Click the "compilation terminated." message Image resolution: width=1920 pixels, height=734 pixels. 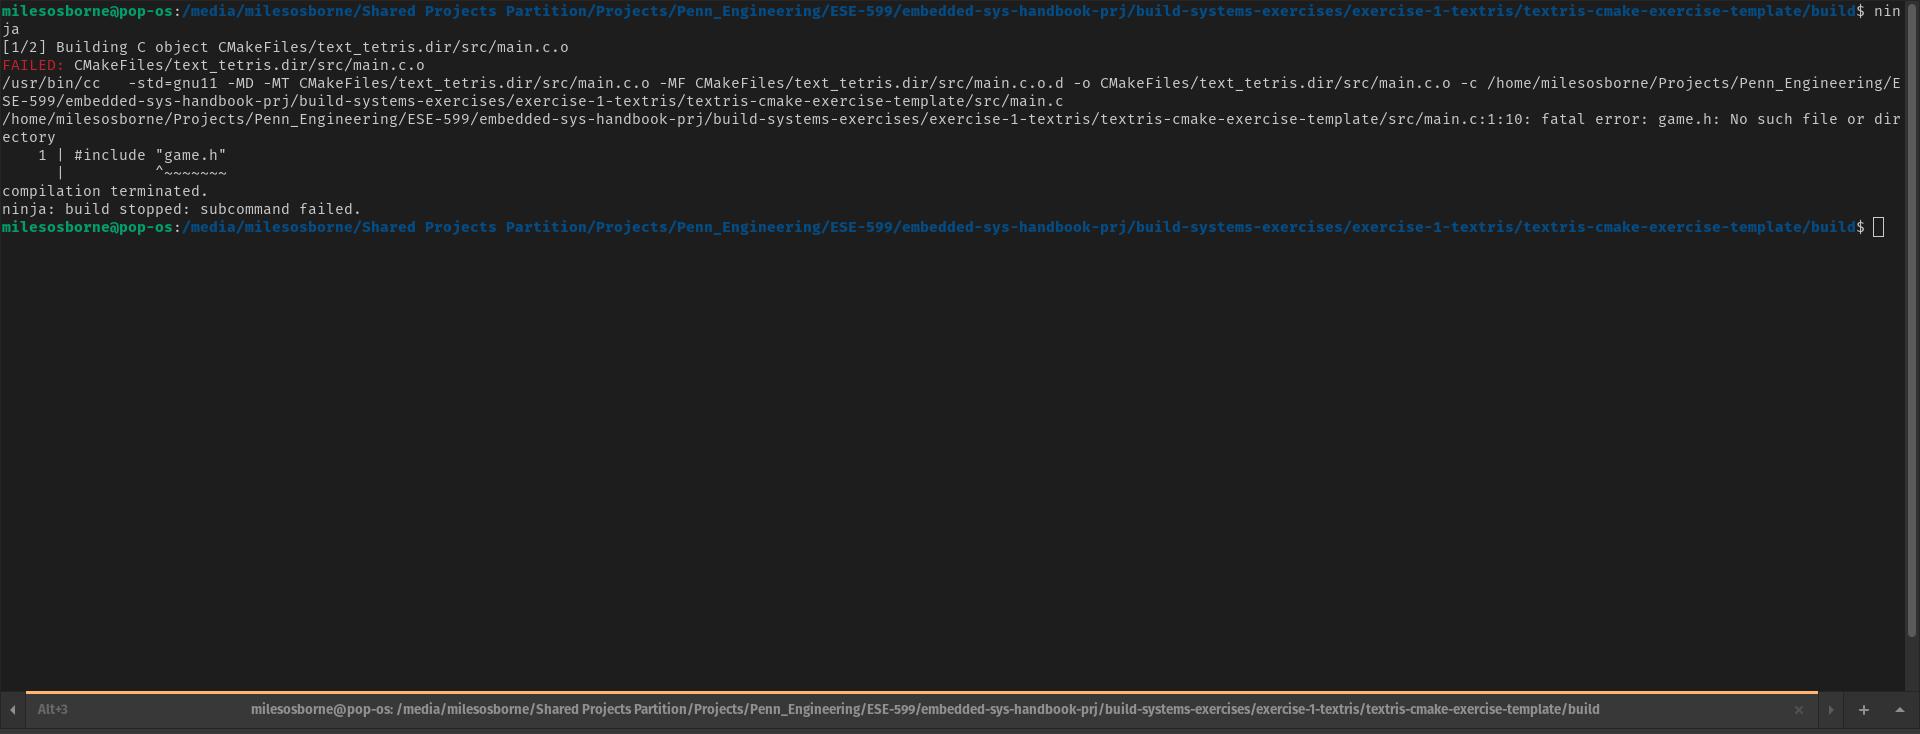pyautogui.click(x=105, y=192)
